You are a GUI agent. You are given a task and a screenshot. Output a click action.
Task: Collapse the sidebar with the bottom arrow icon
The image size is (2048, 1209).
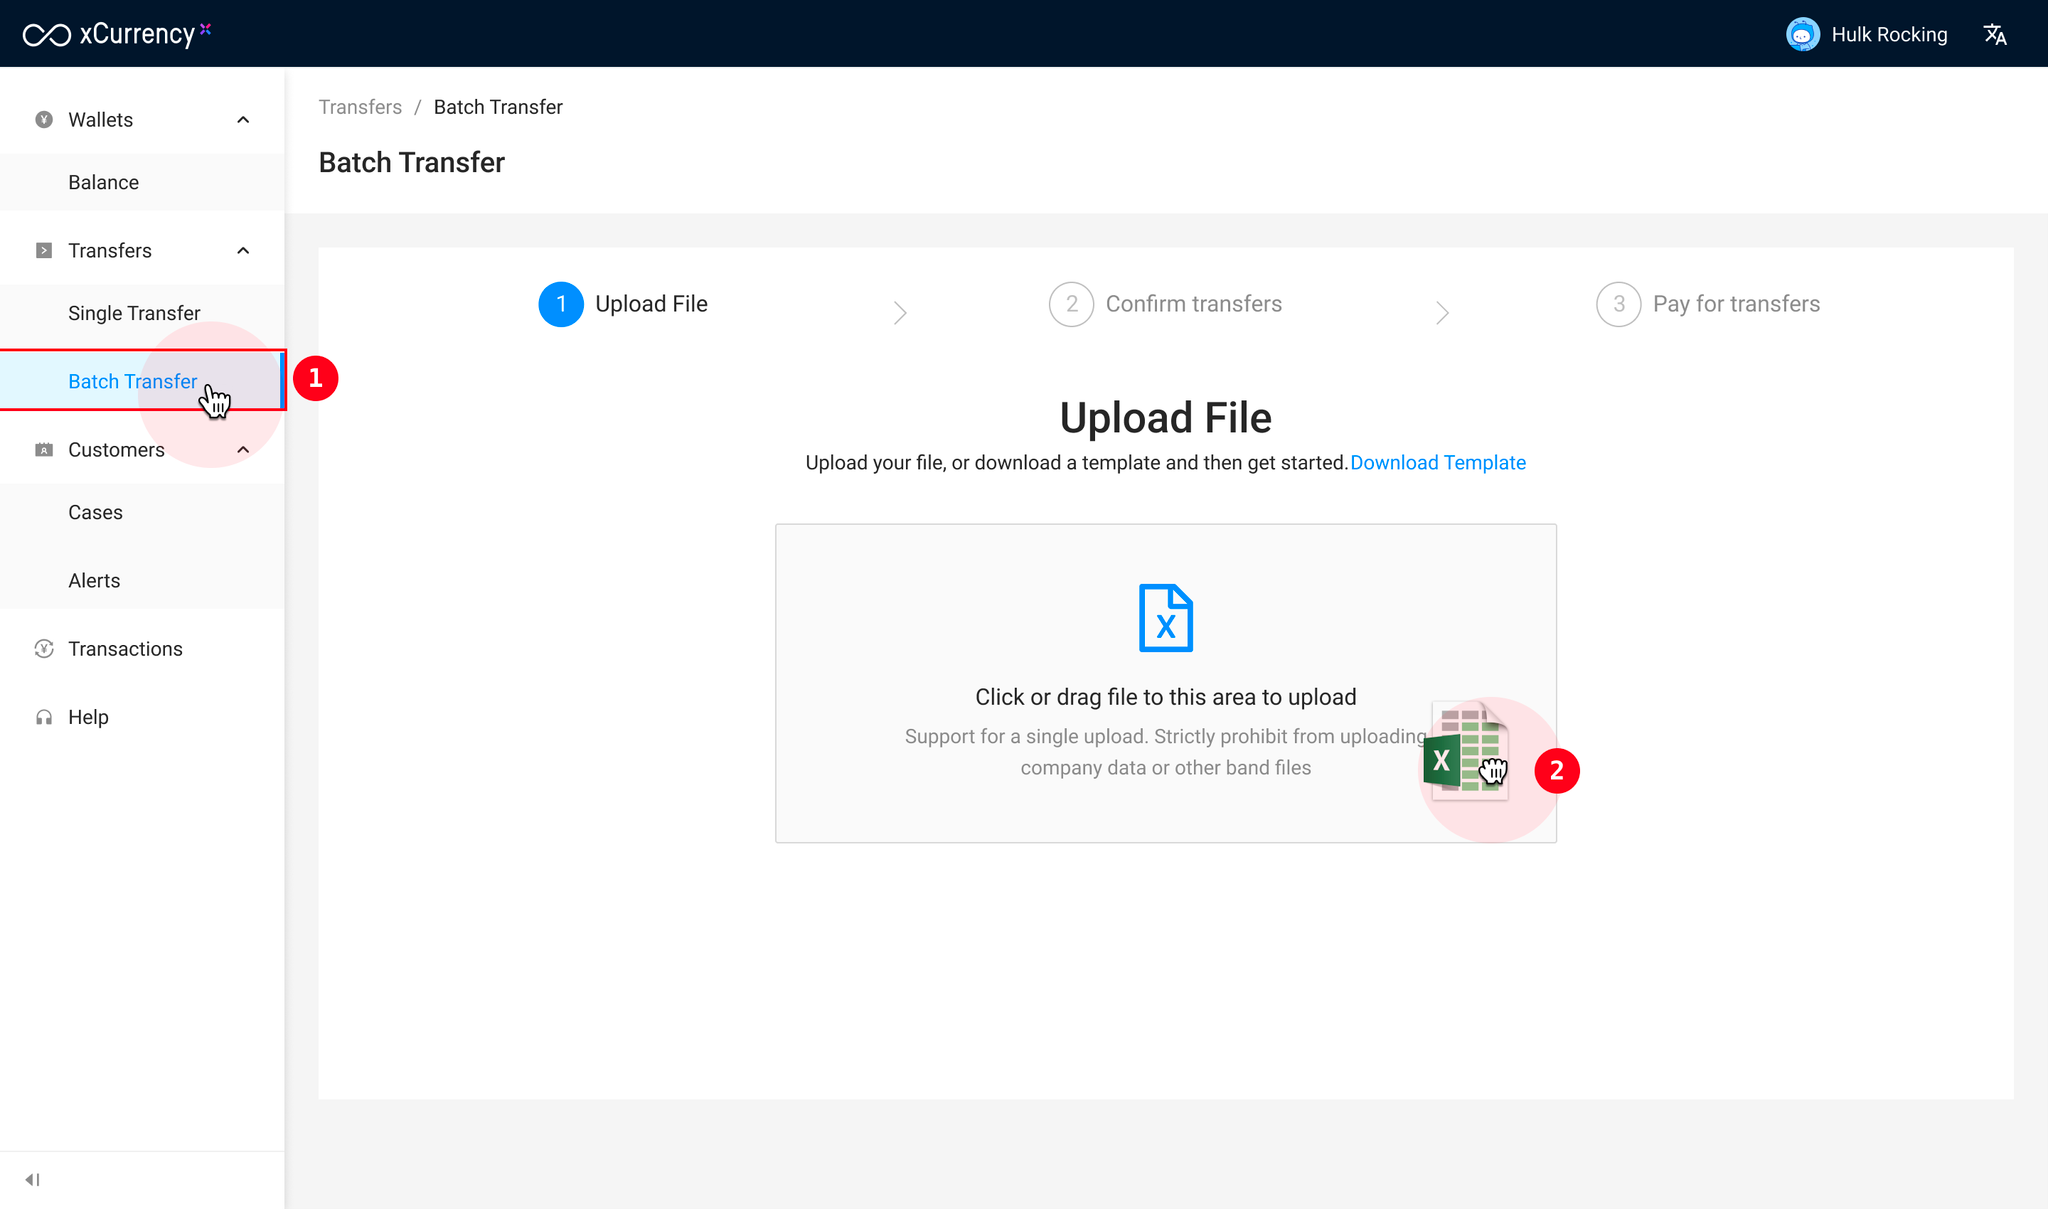tap(32, 1180)
